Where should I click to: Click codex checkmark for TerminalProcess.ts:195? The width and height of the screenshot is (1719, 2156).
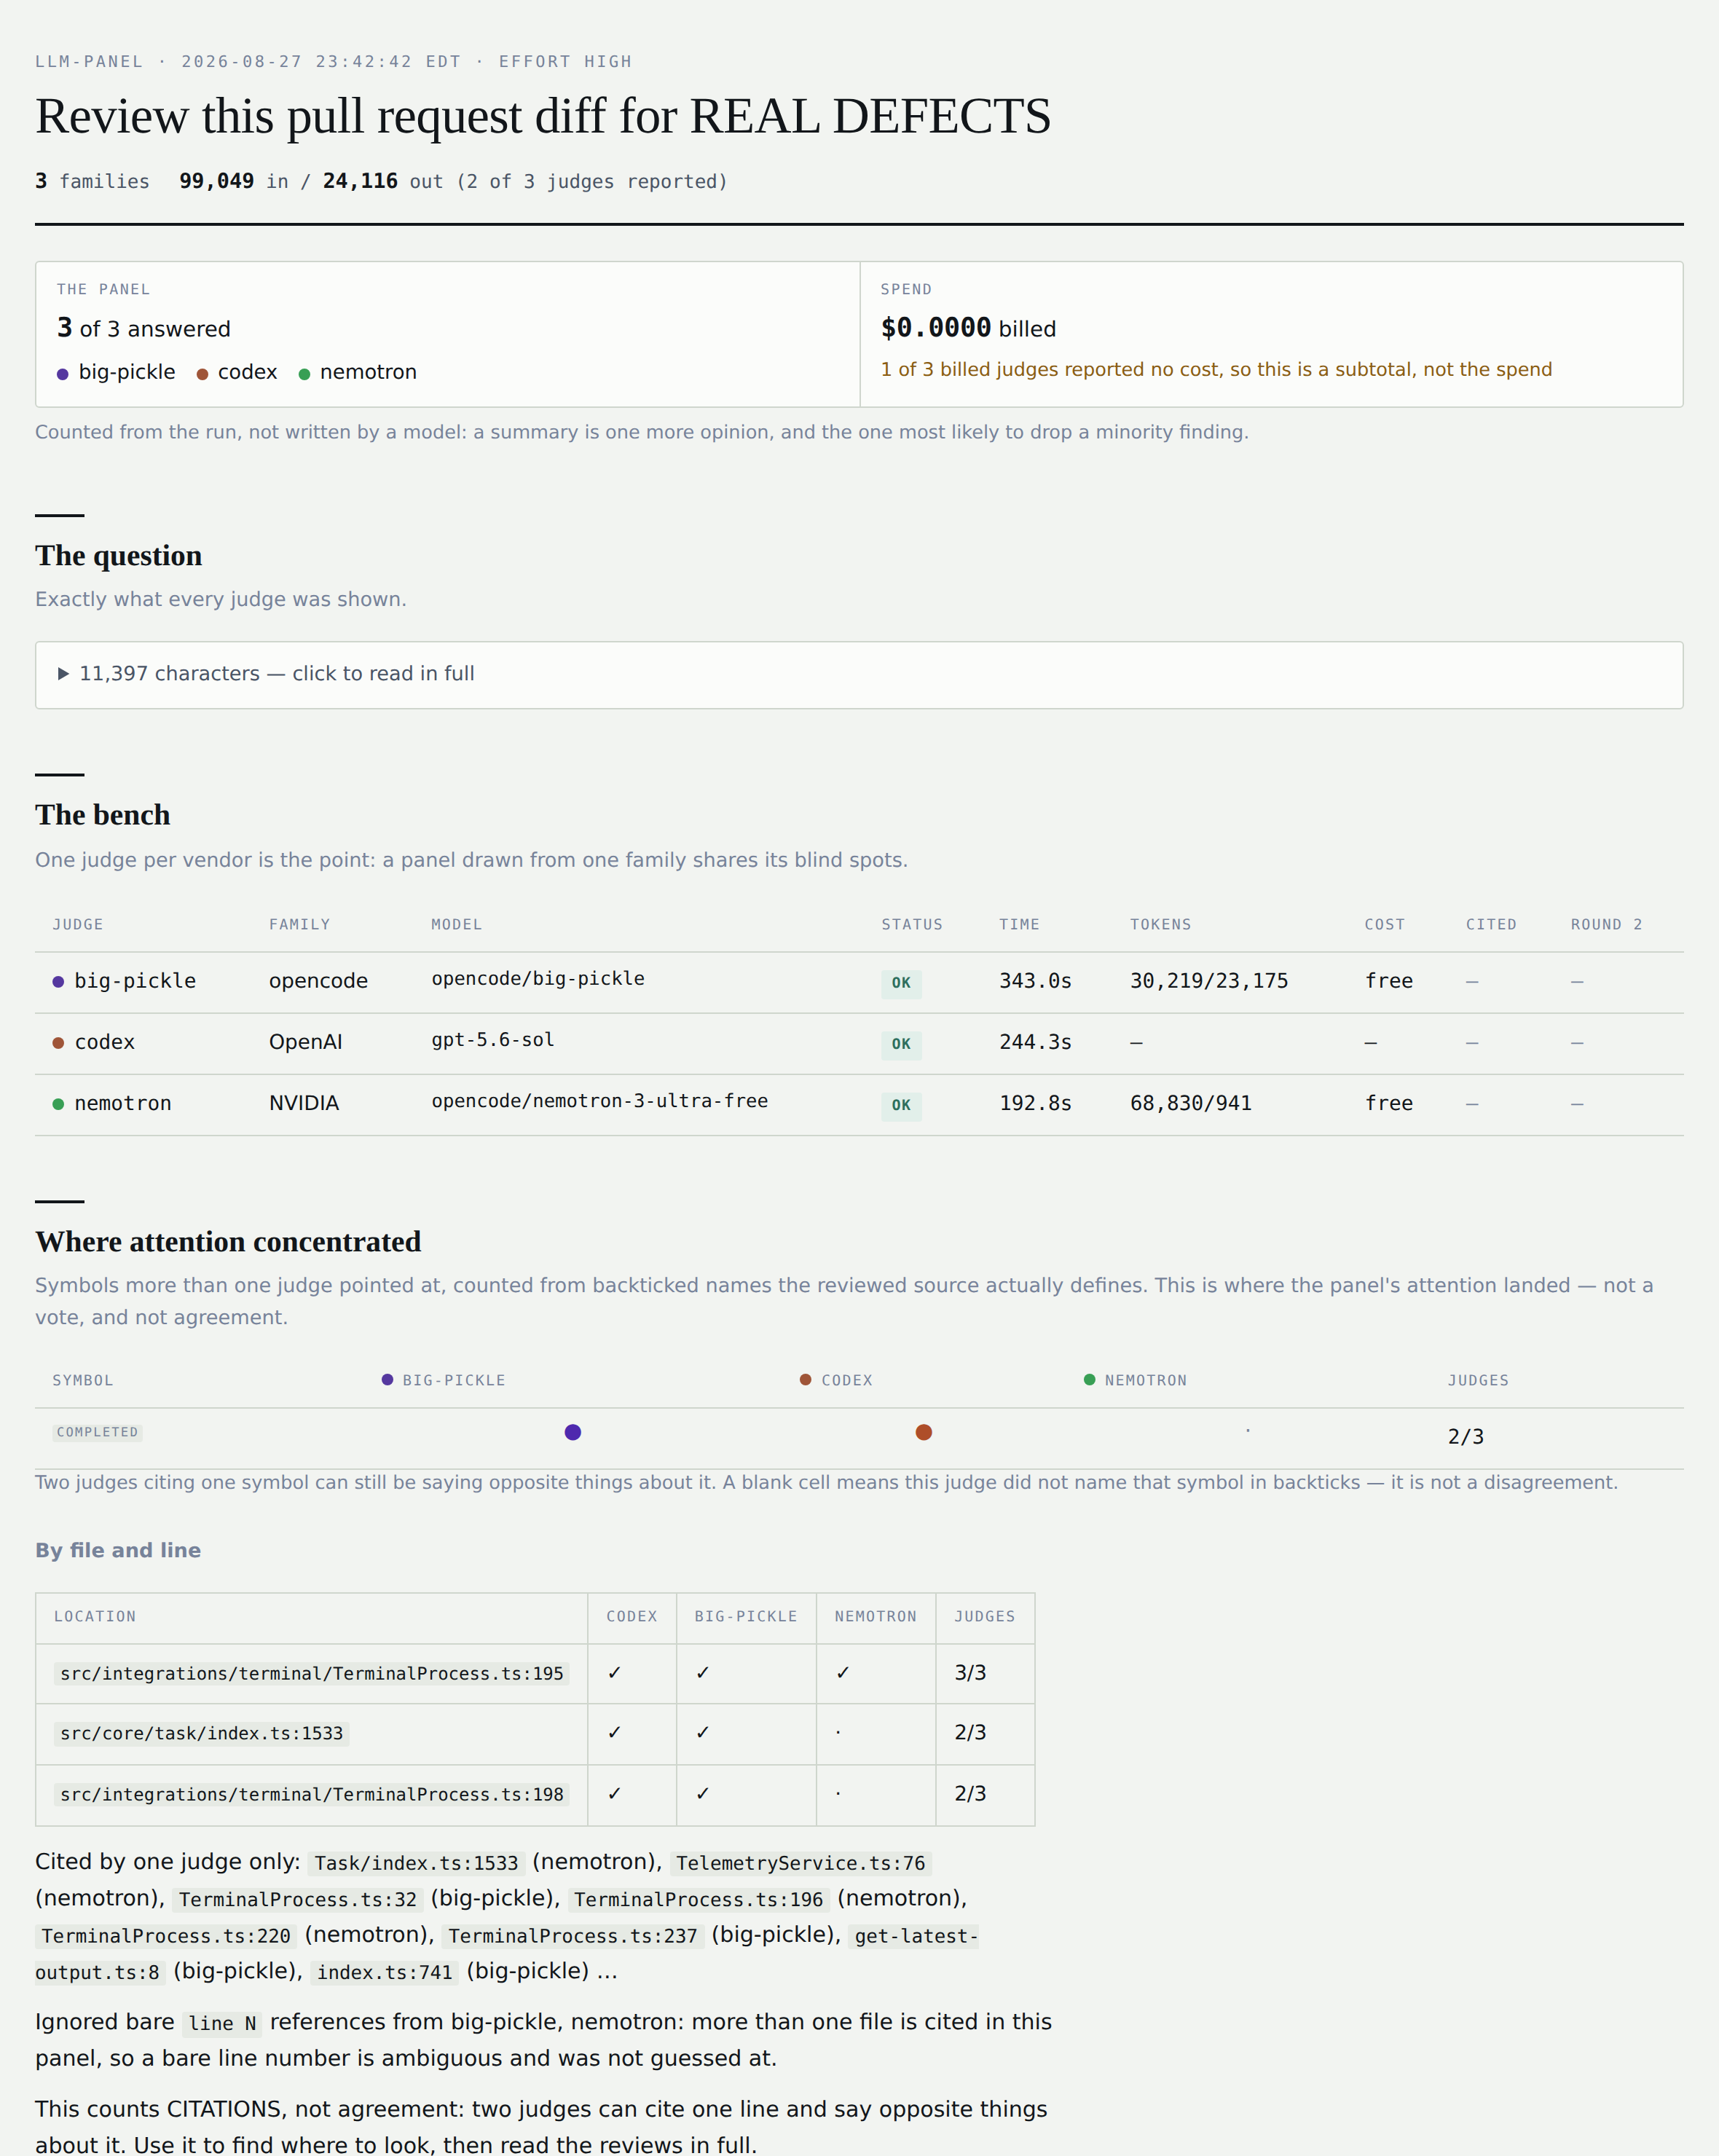[614, 1673]
